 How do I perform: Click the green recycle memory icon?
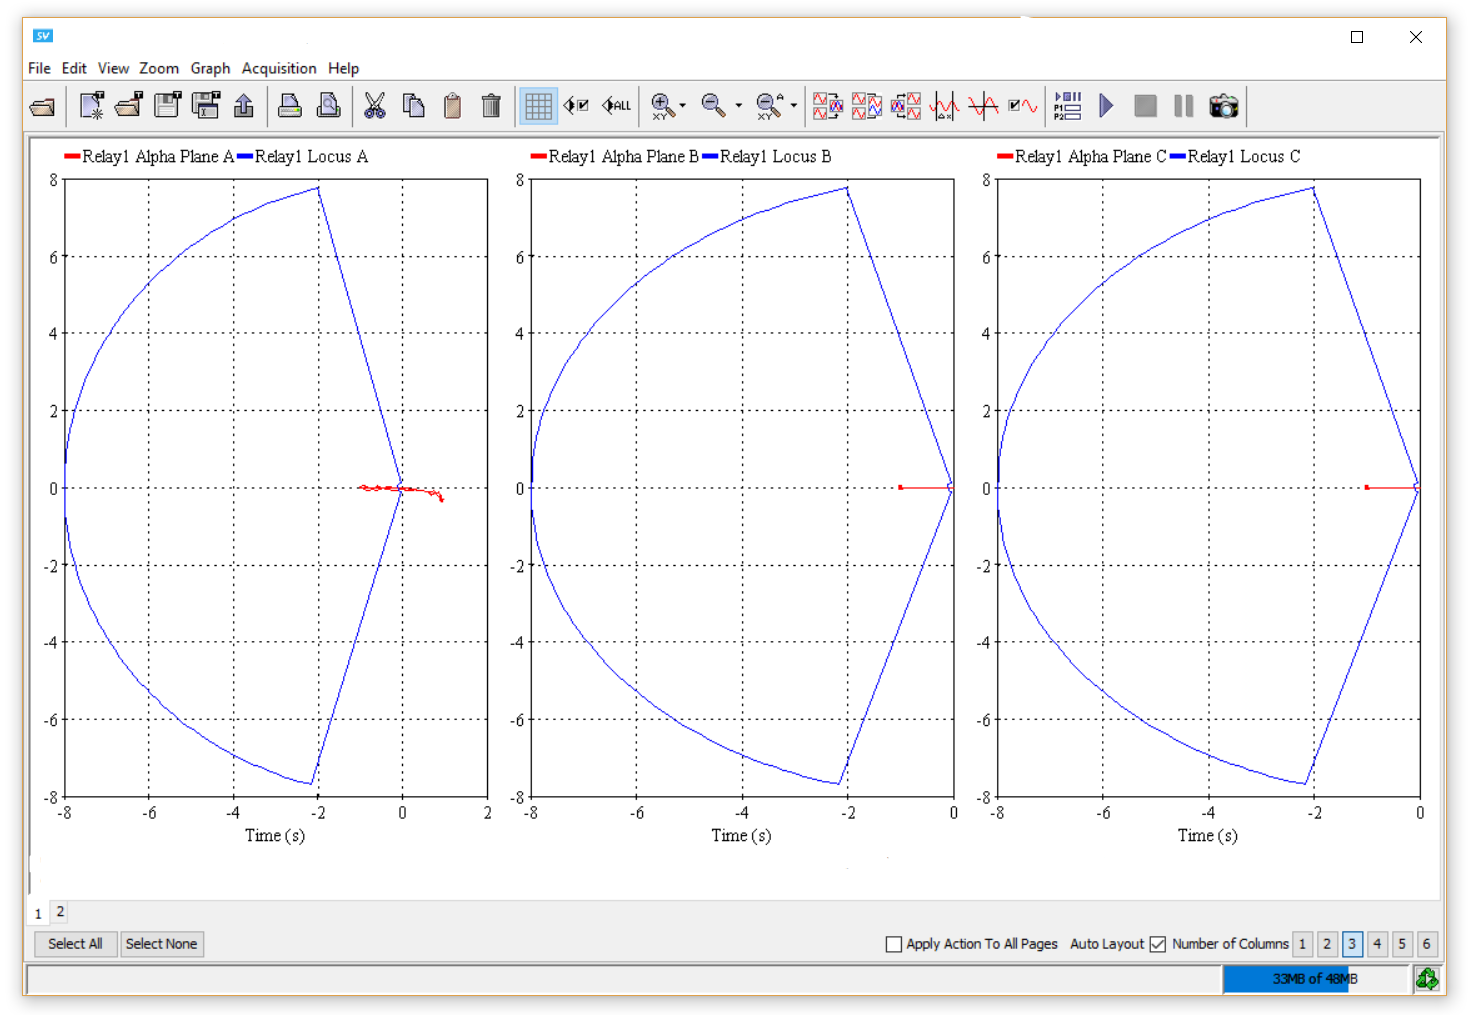1427,979
